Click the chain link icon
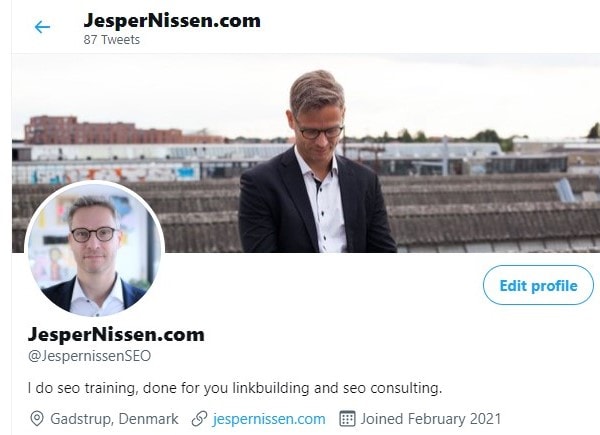This screenshot has width=600, height=435. 199,419
